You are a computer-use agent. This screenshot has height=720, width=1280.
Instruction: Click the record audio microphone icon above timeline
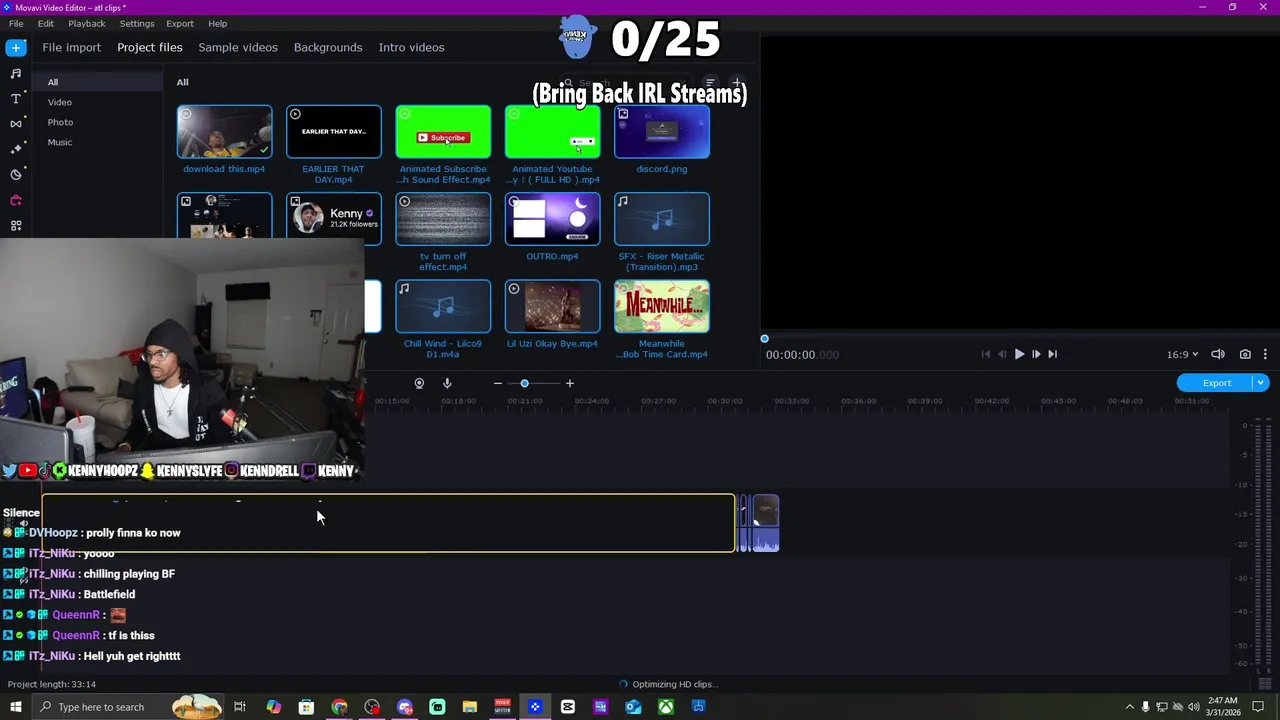(x=447, y=383)
